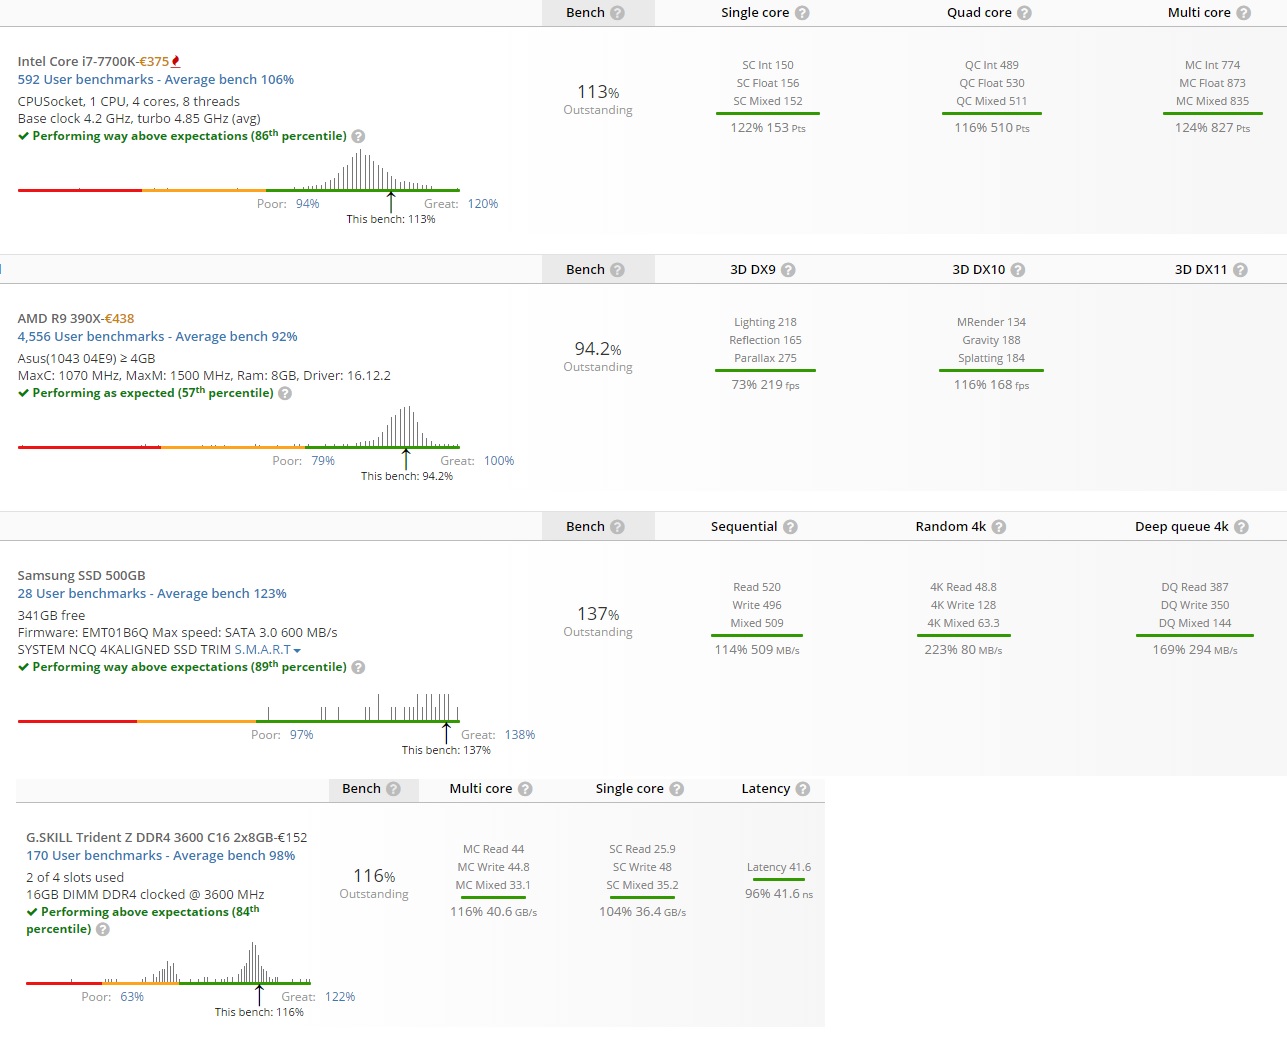The width and height of the screenshot is (1287, 1042).
Task: Click GPU benchmark distribution histogram
Action: 239,427
